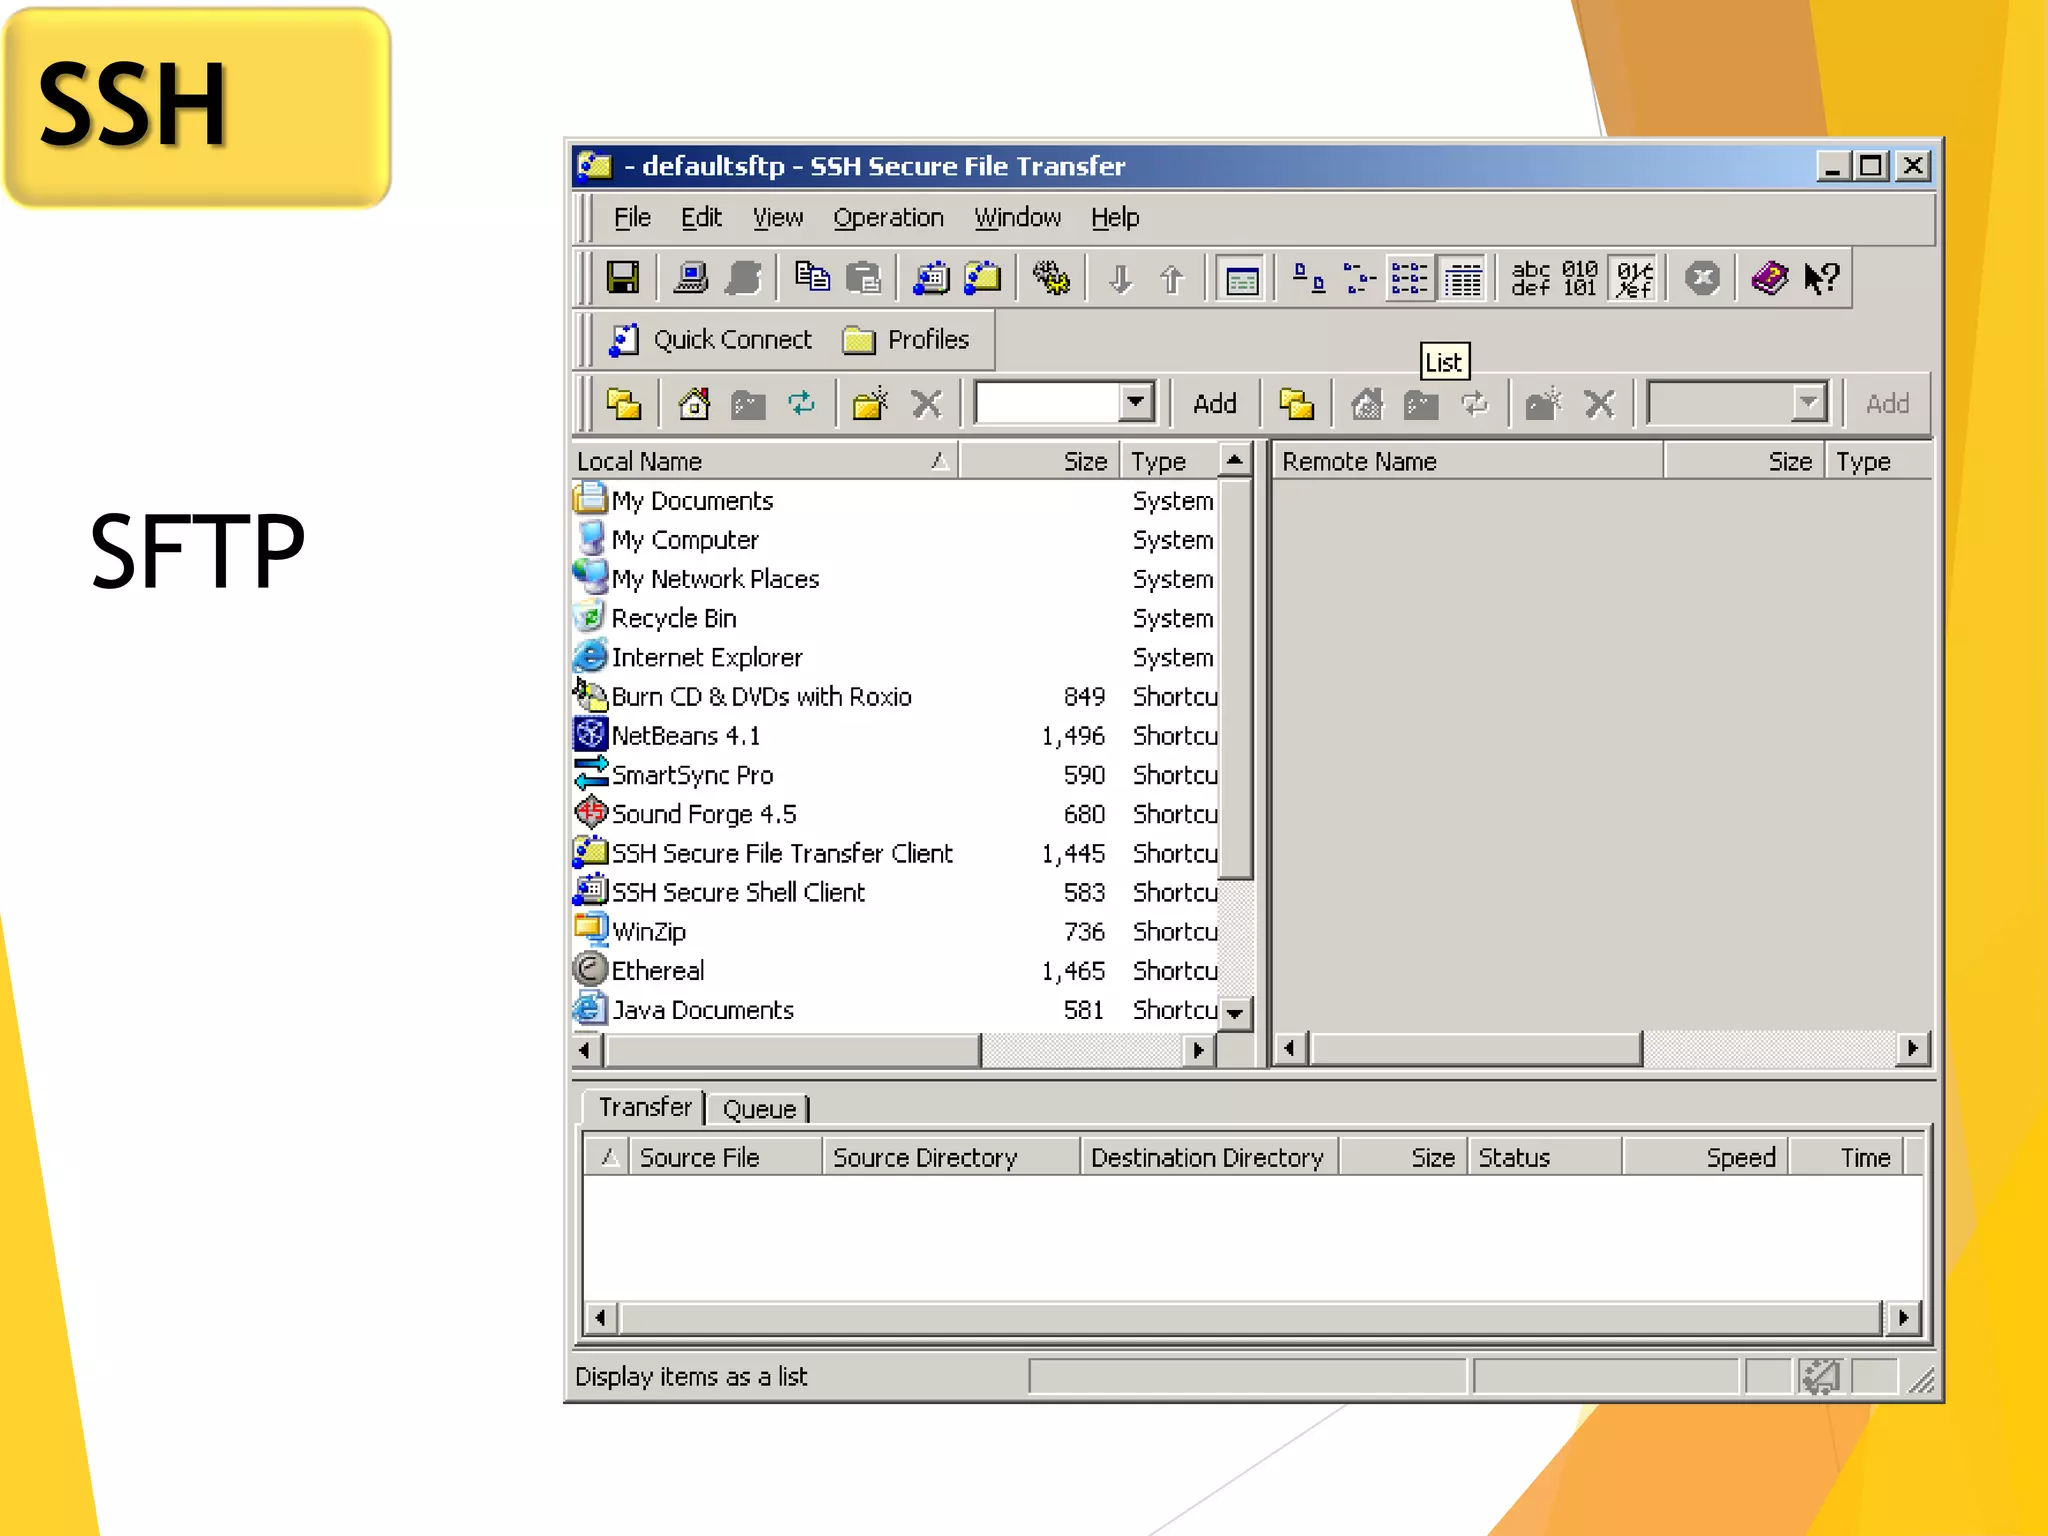Open a New File Transfer Window icon

click(x=983, y=278)
